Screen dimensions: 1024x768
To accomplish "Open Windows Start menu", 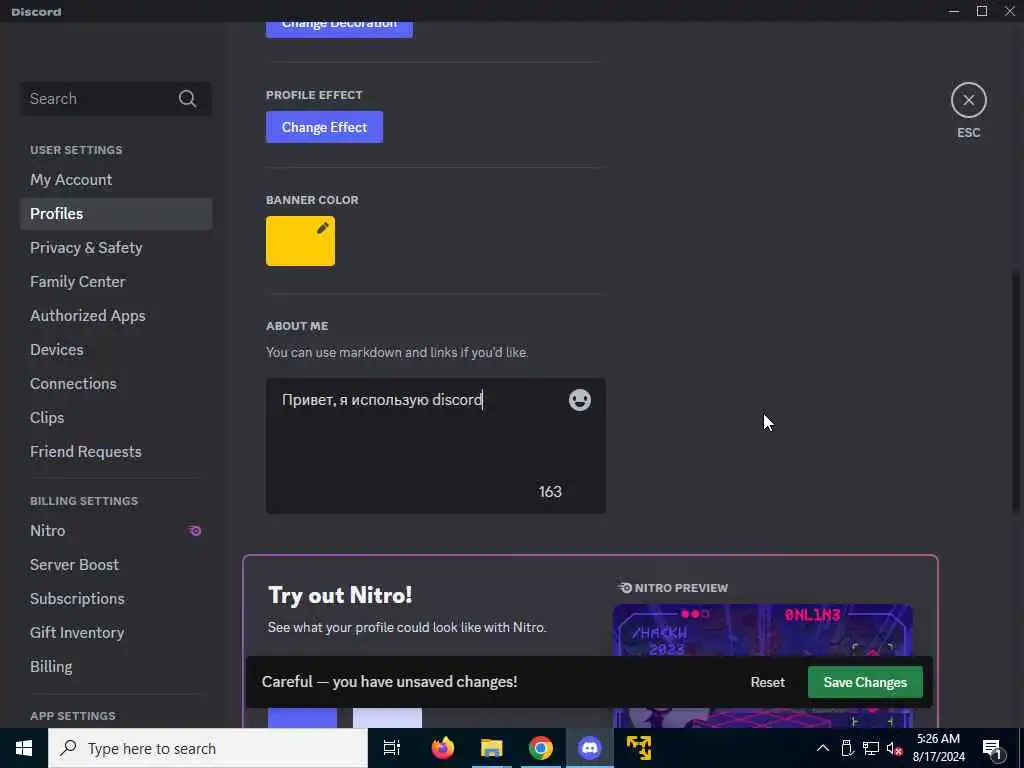I will tap(24, 748).
